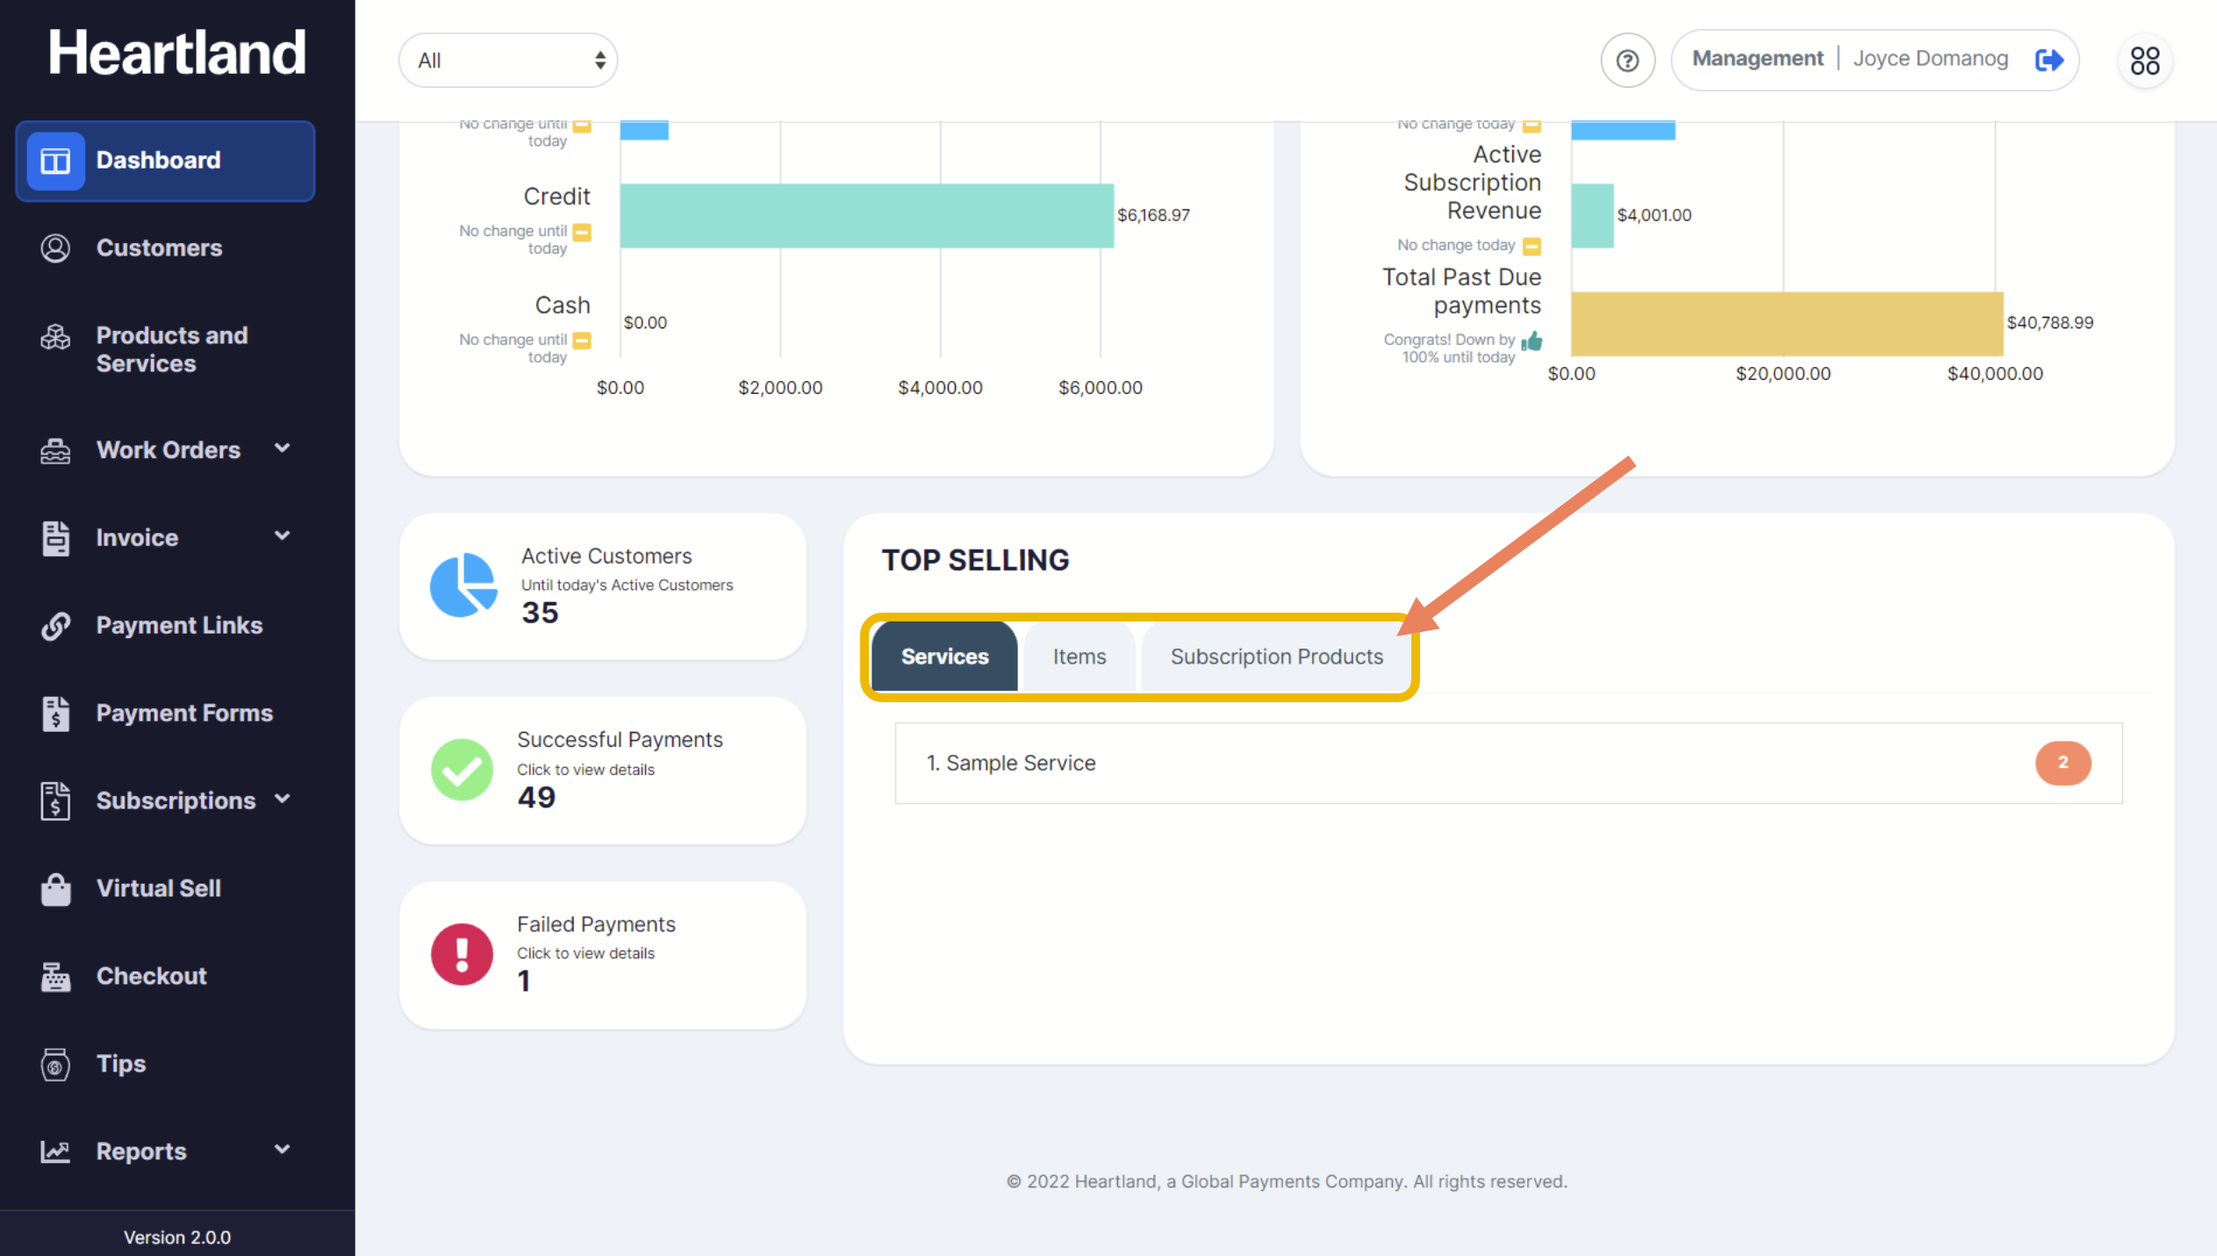
Task: Switch to Subscription Products tab
Action: point(1276,657)
